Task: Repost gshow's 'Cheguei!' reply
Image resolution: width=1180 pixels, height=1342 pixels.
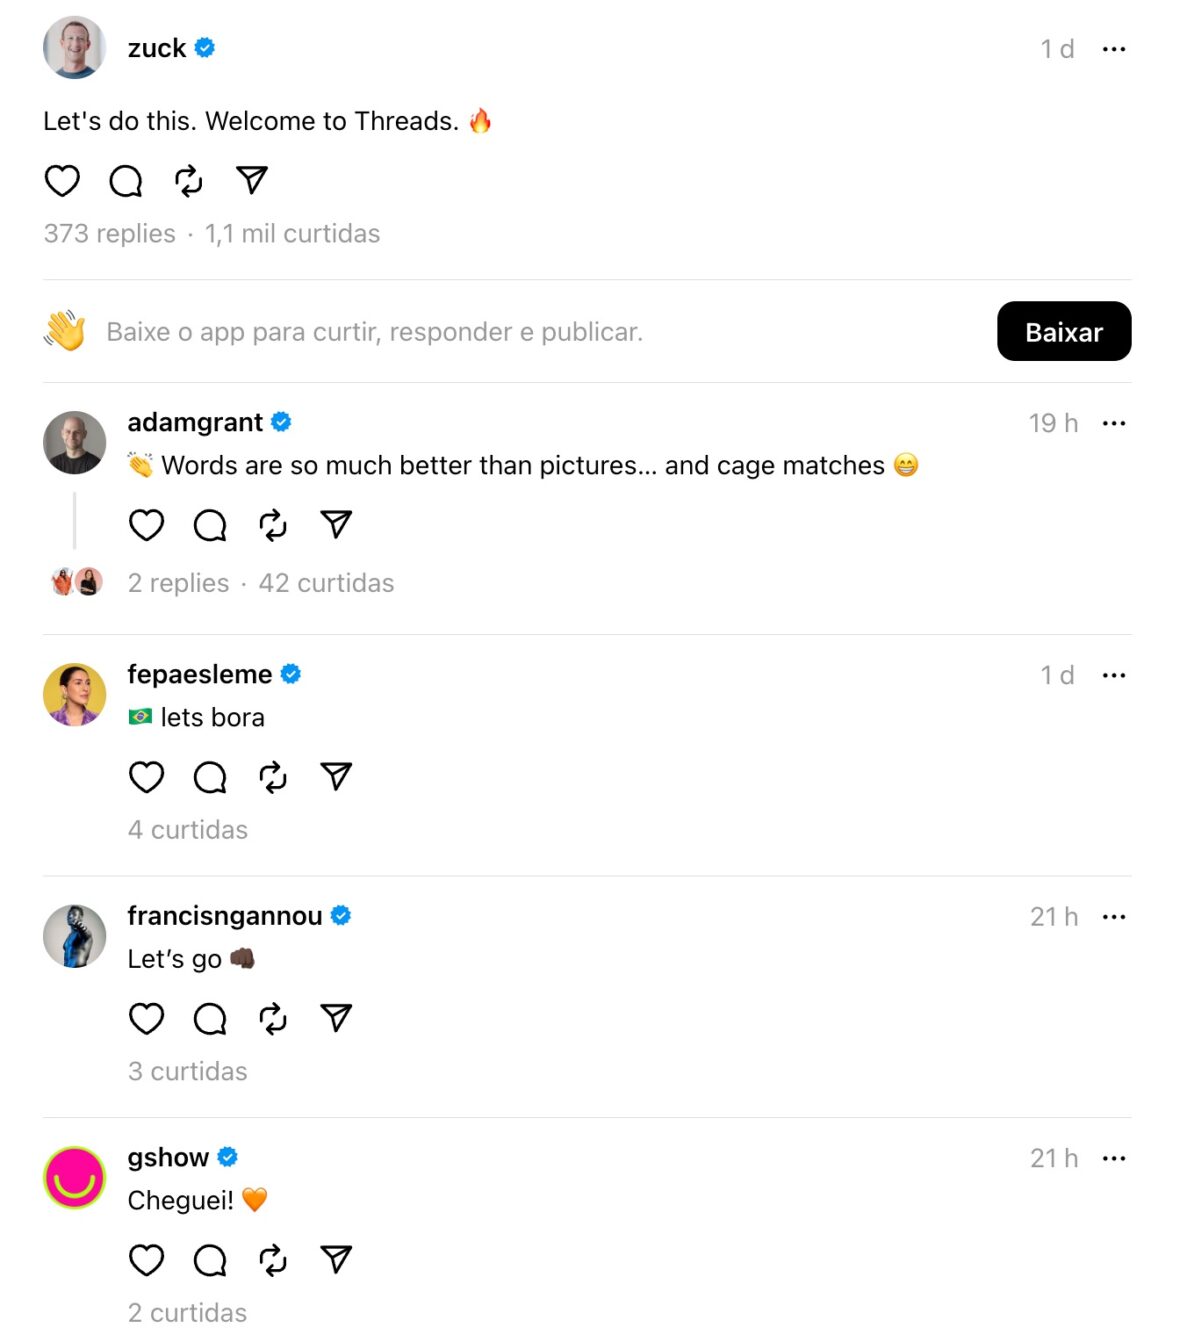Action: [x=273, y=1260]
